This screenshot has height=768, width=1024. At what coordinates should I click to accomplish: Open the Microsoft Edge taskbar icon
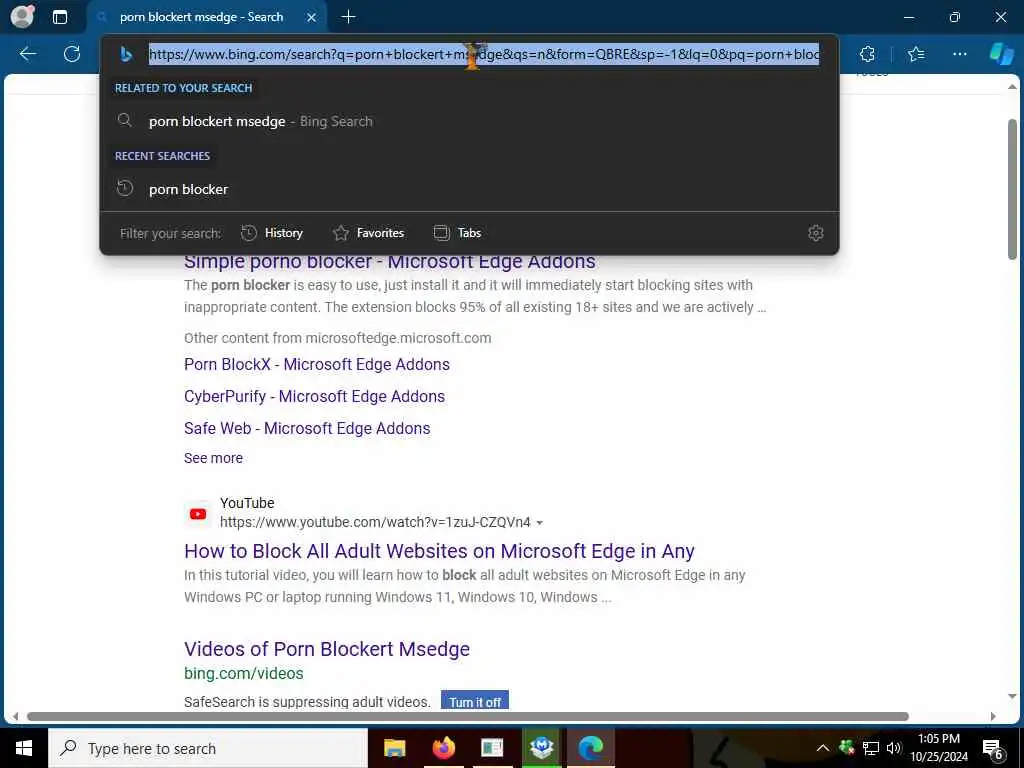click(x=590, y=748)
